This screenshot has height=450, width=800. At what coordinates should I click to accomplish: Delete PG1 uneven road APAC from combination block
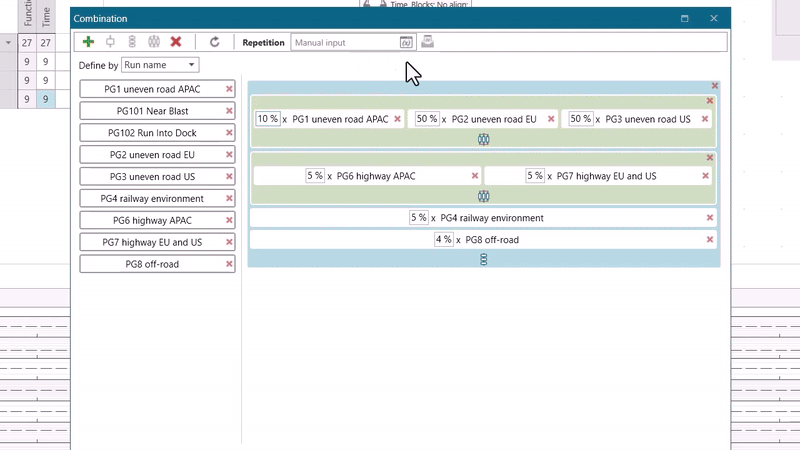[x=397, y=119]
